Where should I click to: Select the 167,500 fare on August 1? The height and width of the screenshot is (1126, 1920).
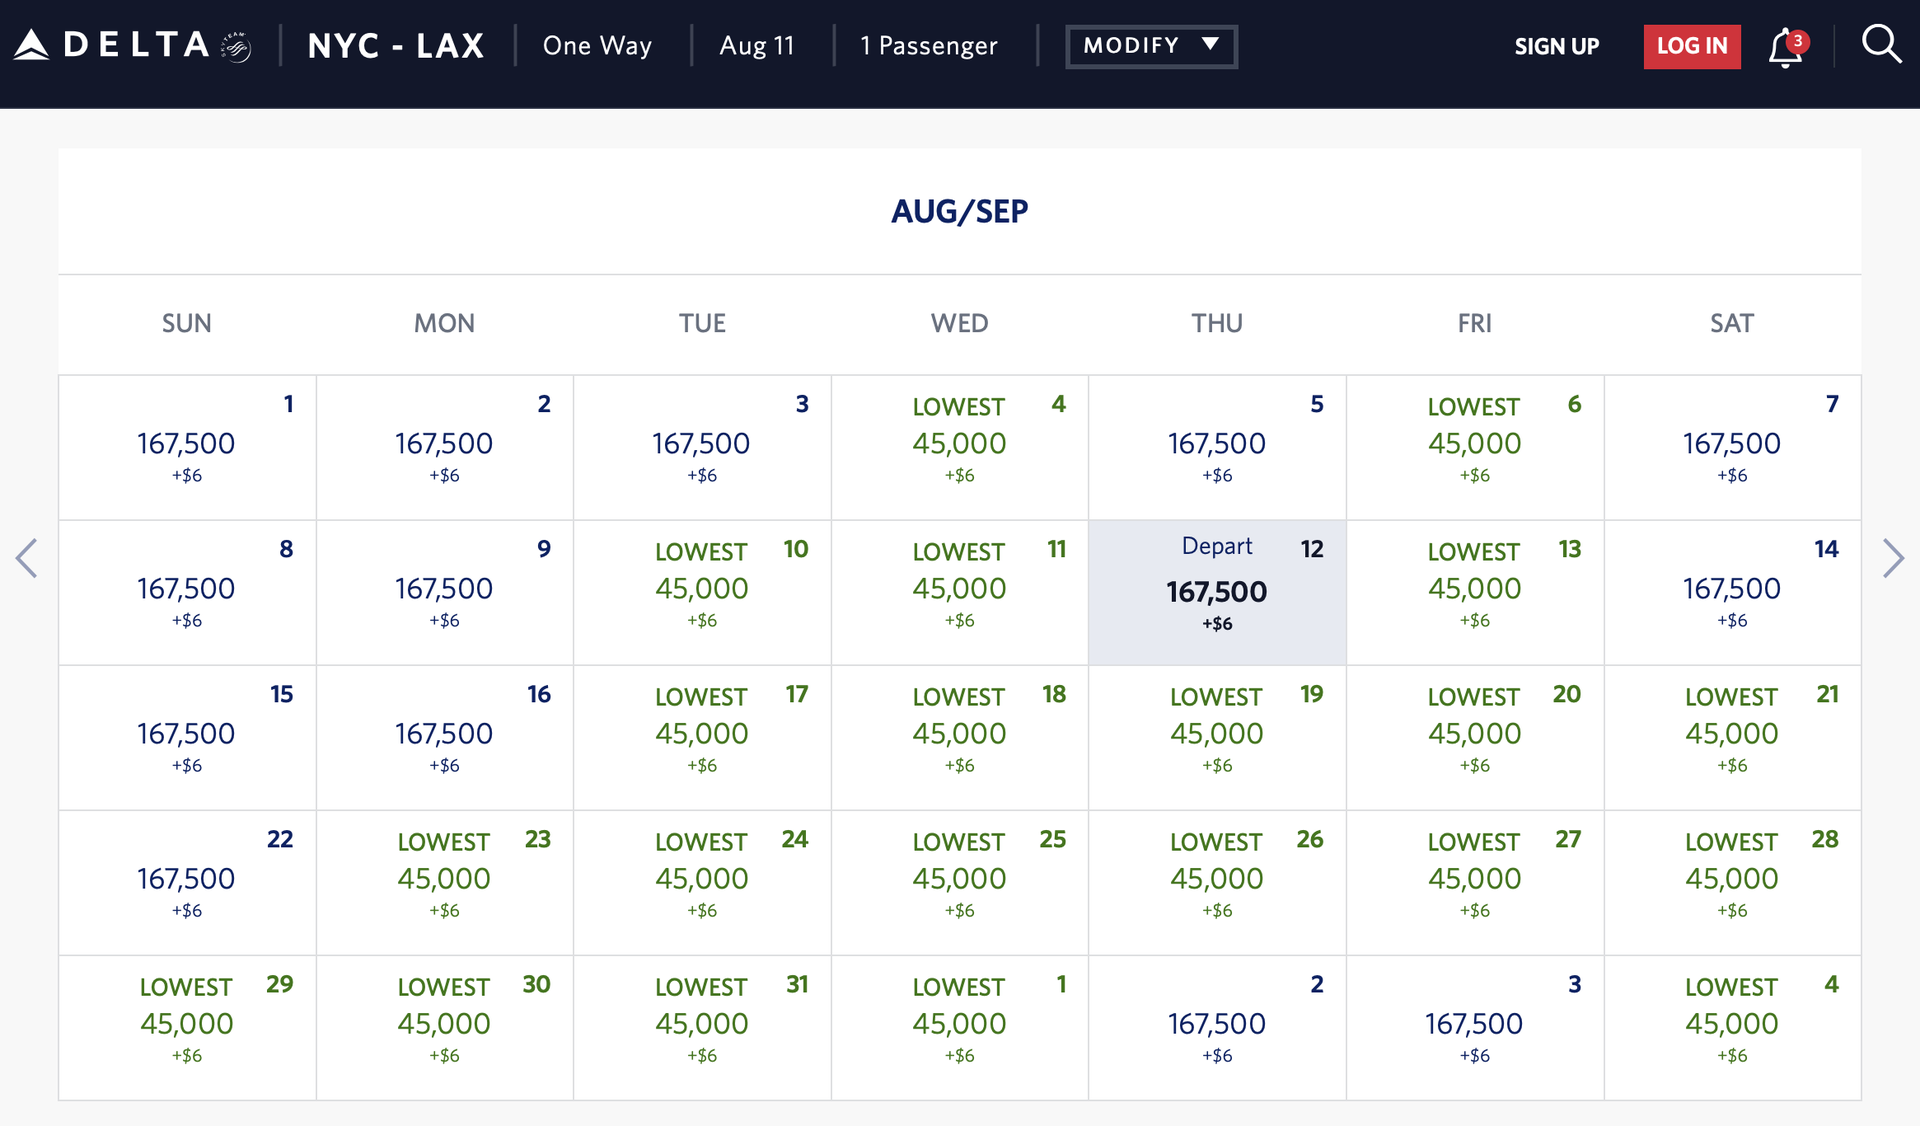point(186,447)
